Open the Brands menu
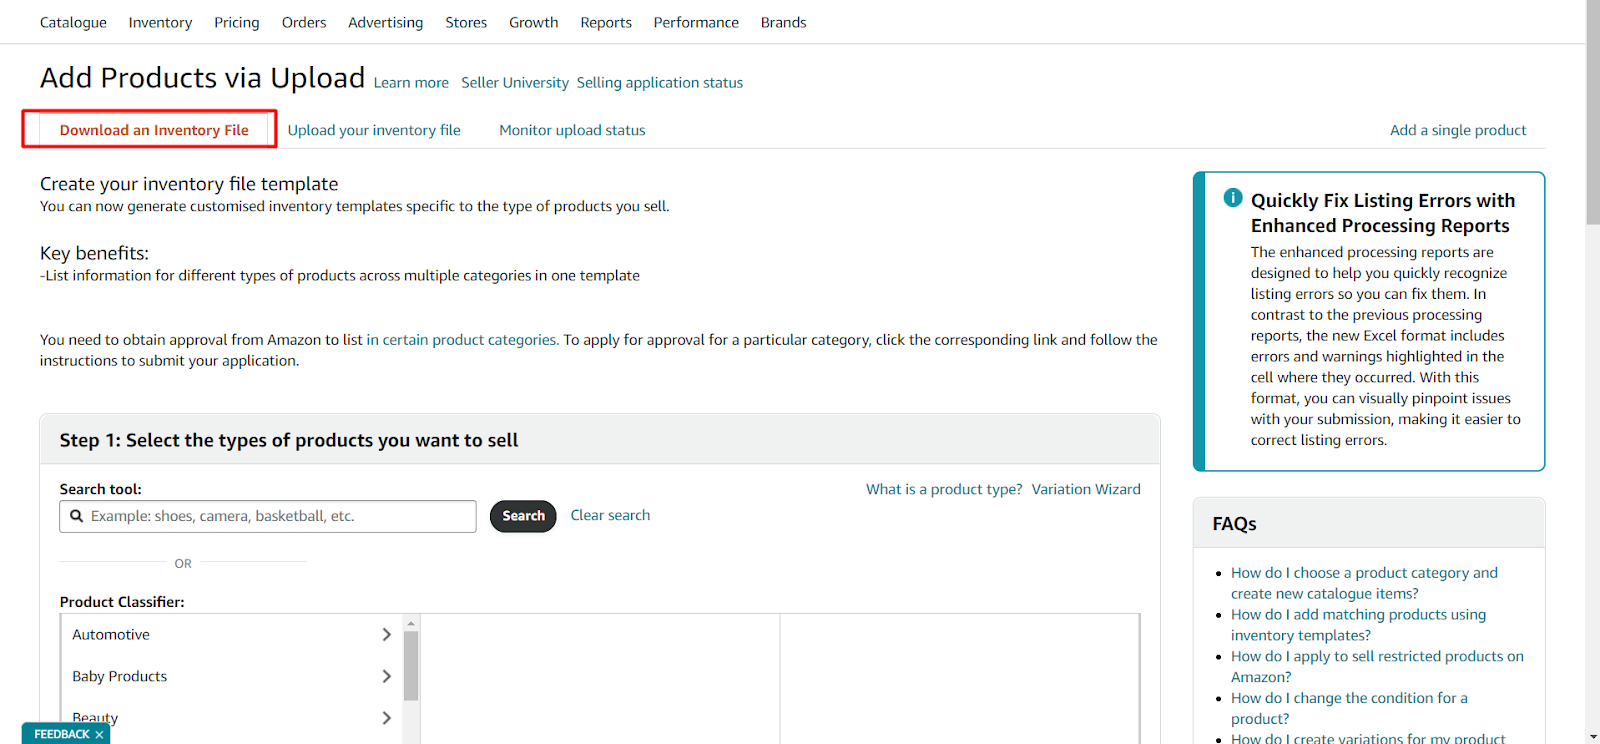The image size is (1600, 744). 783,22
